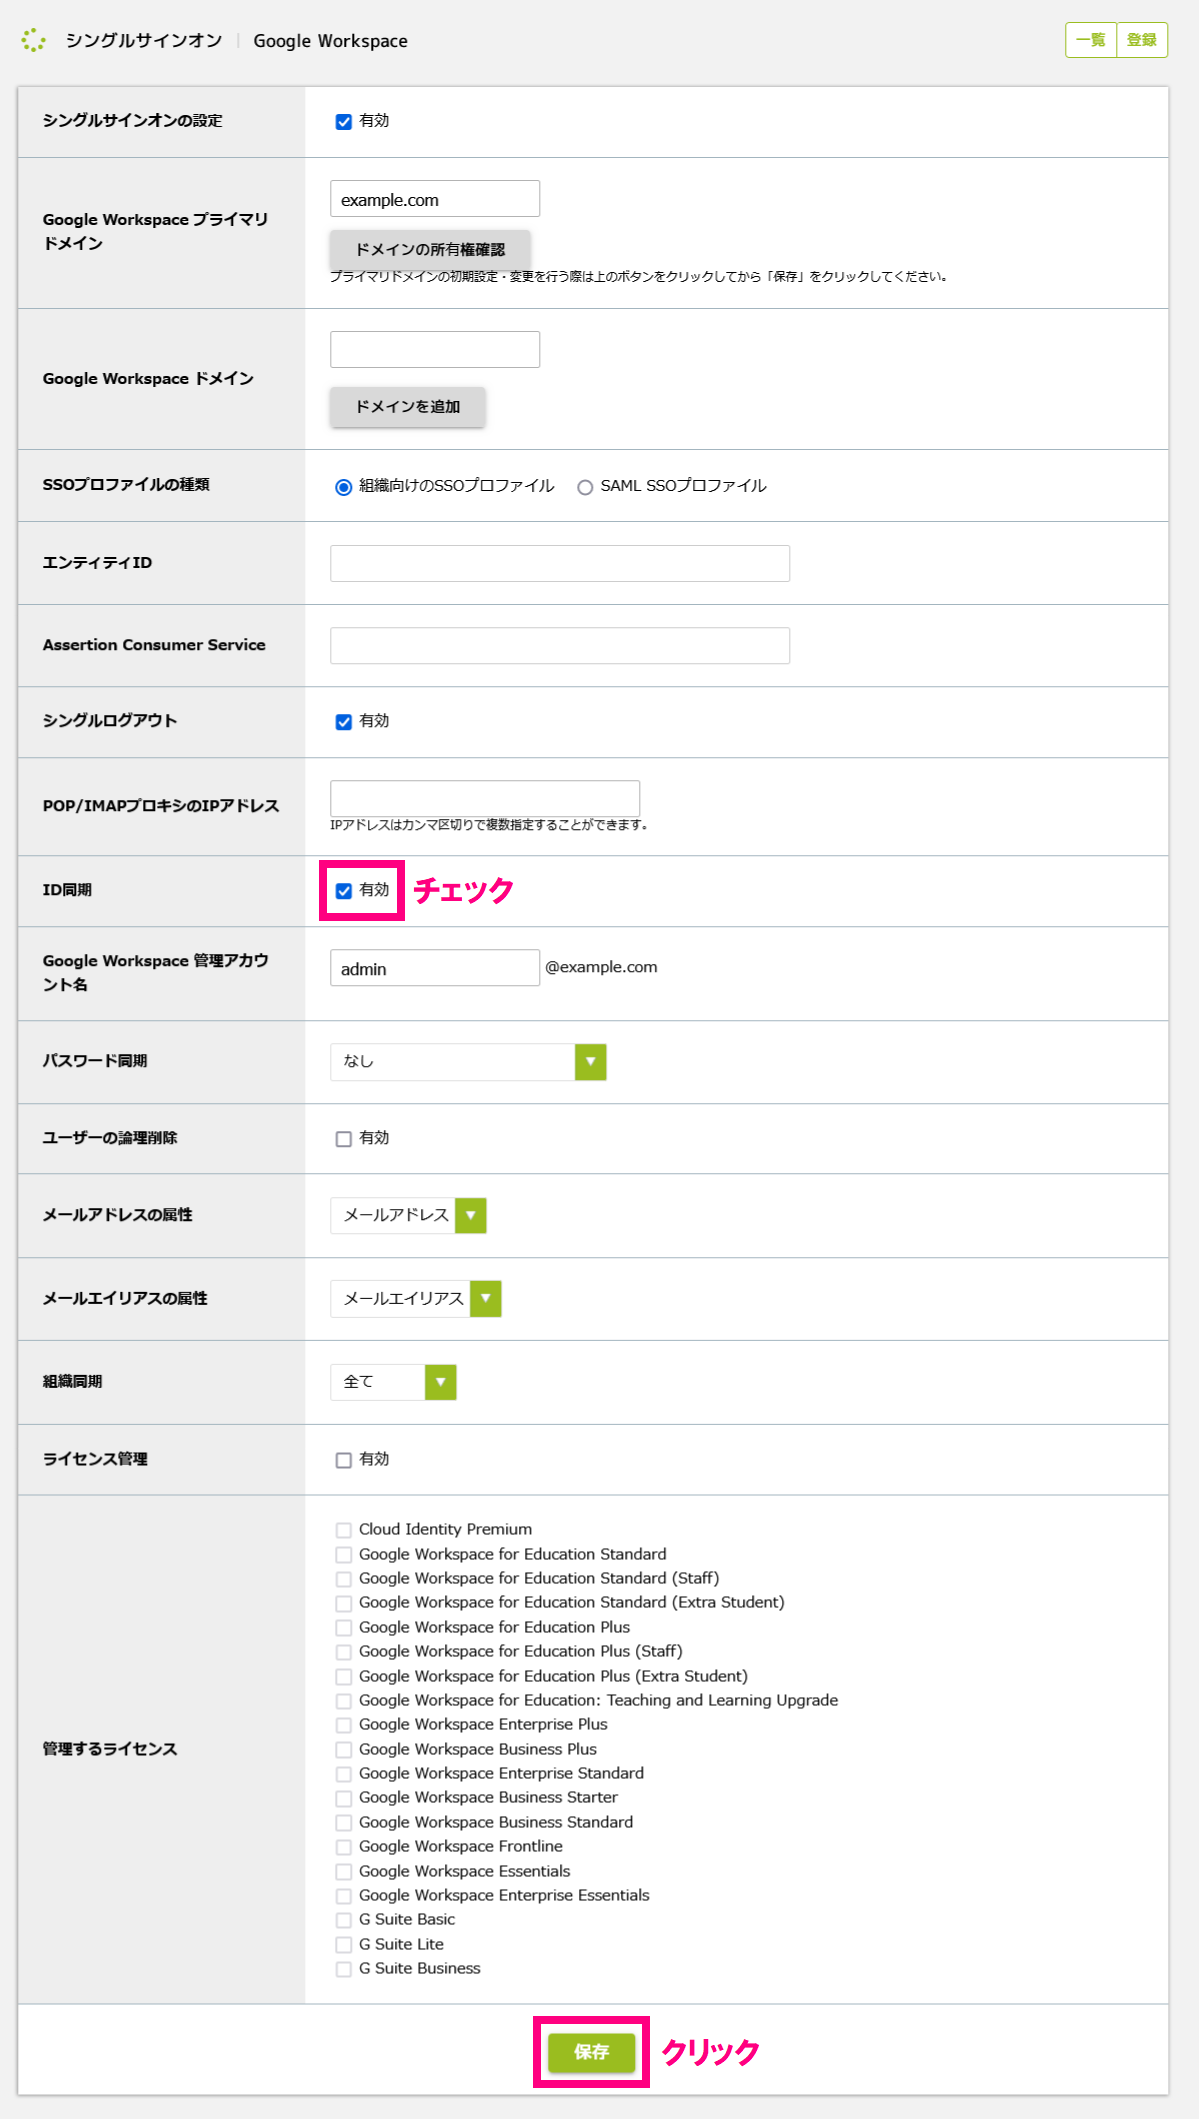Check Education Plus (Extra Student) license

tap(344, 1677)
